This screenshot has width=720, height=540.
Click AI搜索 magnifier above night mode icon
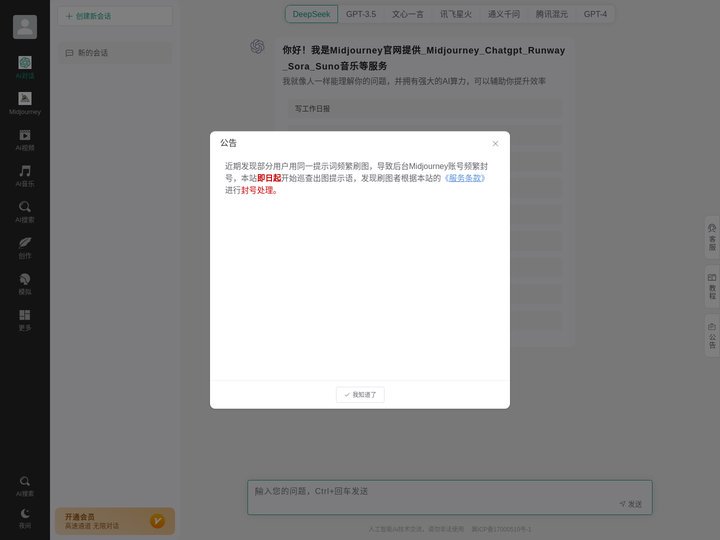point(25,481)
